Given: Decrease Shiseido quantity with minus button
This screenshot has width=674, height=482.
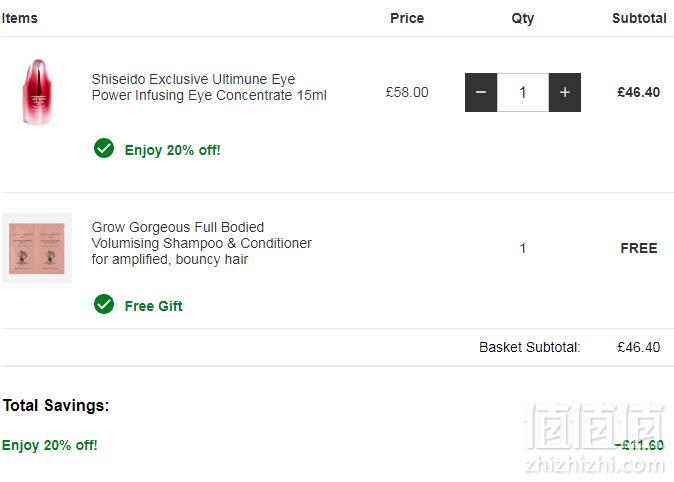Looking at the screenshot, I should [x=481, y=92].
